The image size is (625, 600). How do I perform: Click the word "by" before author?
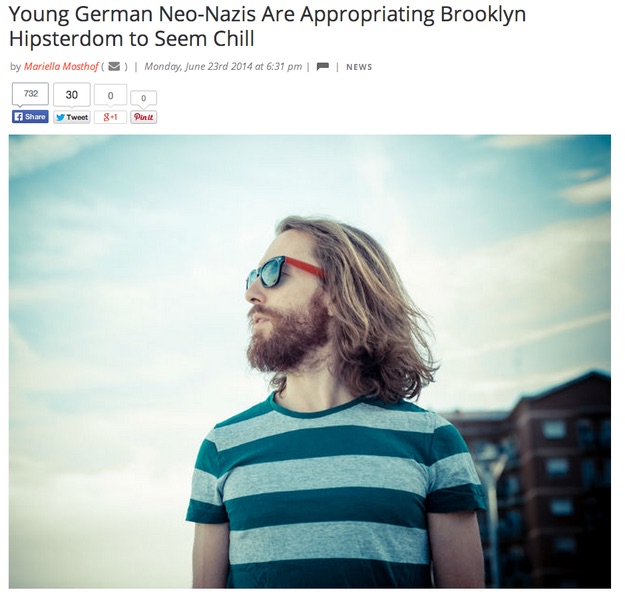point(15,67)
